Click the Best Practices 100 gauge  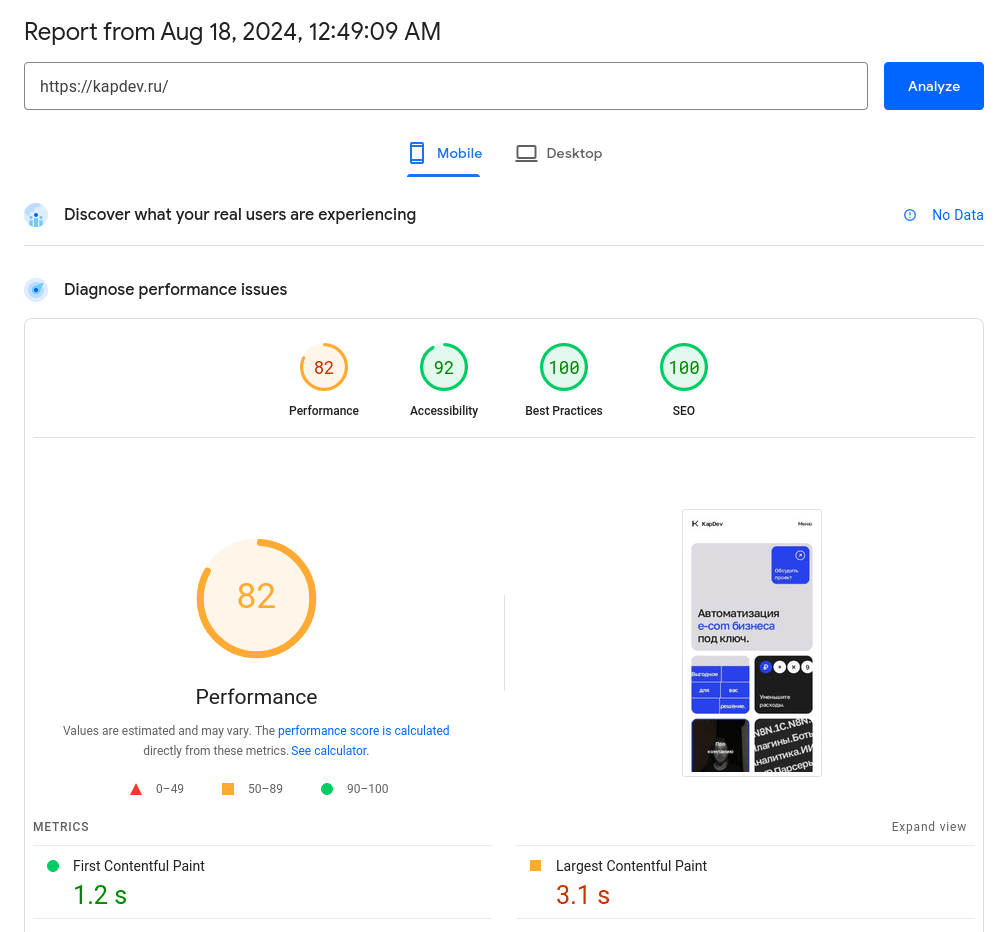tap(564, 368)
